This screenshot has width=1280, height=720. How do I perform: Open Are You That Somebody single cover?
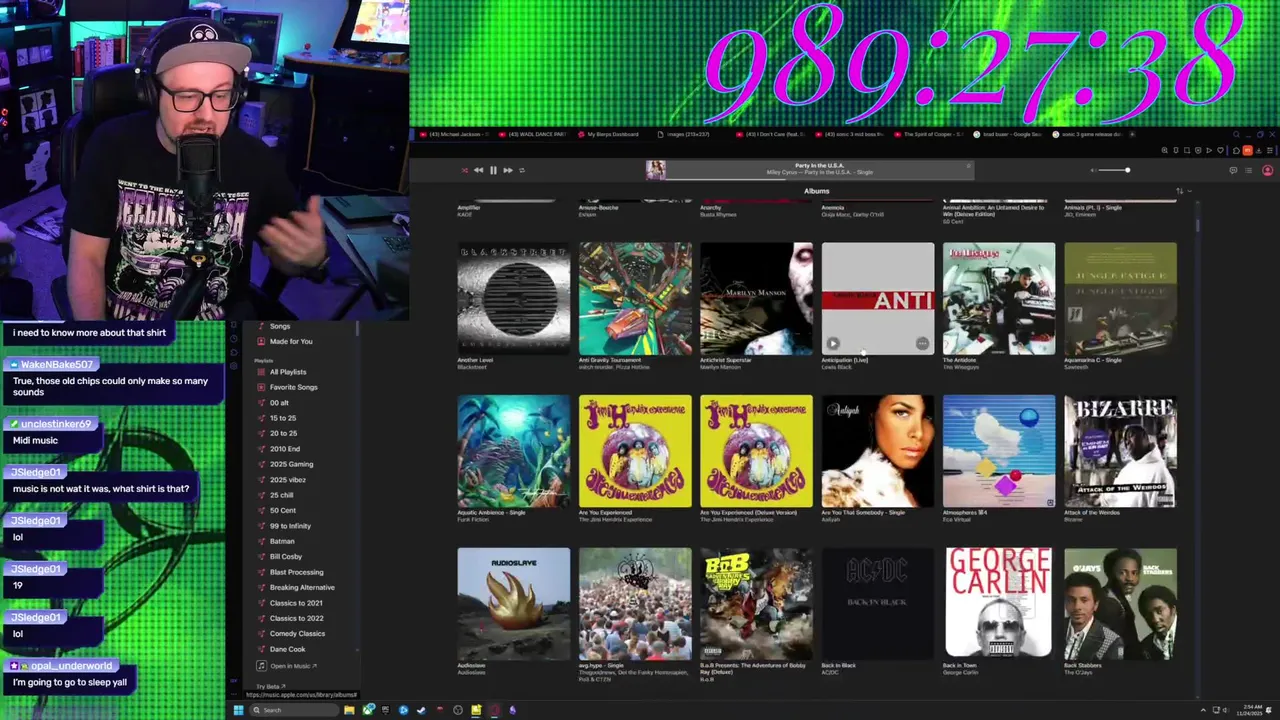click(878, 451)
